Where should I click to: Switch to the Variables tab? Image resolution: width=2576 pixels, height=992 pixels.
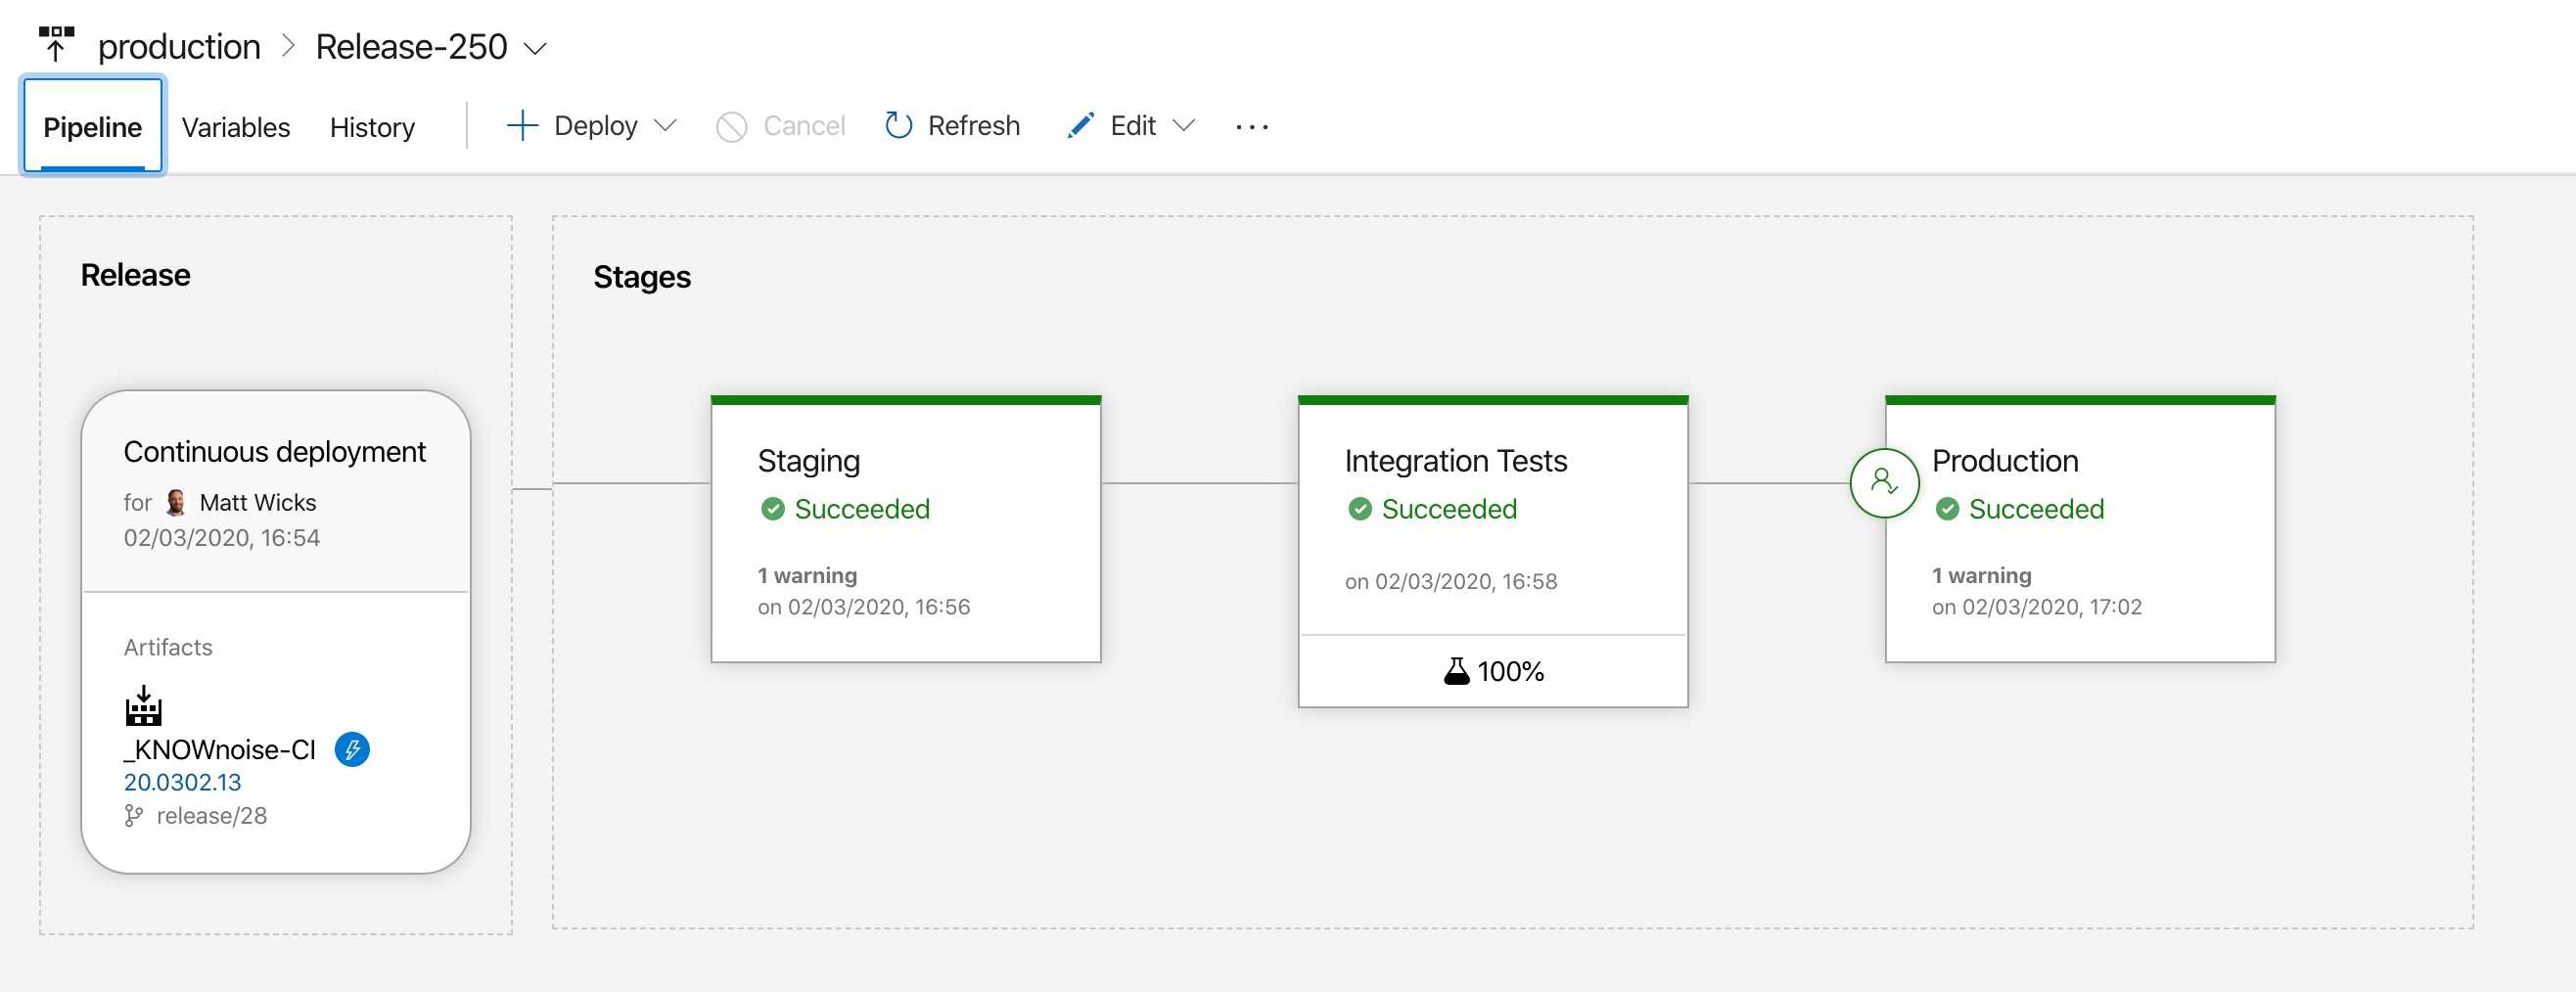click(235, 127)
